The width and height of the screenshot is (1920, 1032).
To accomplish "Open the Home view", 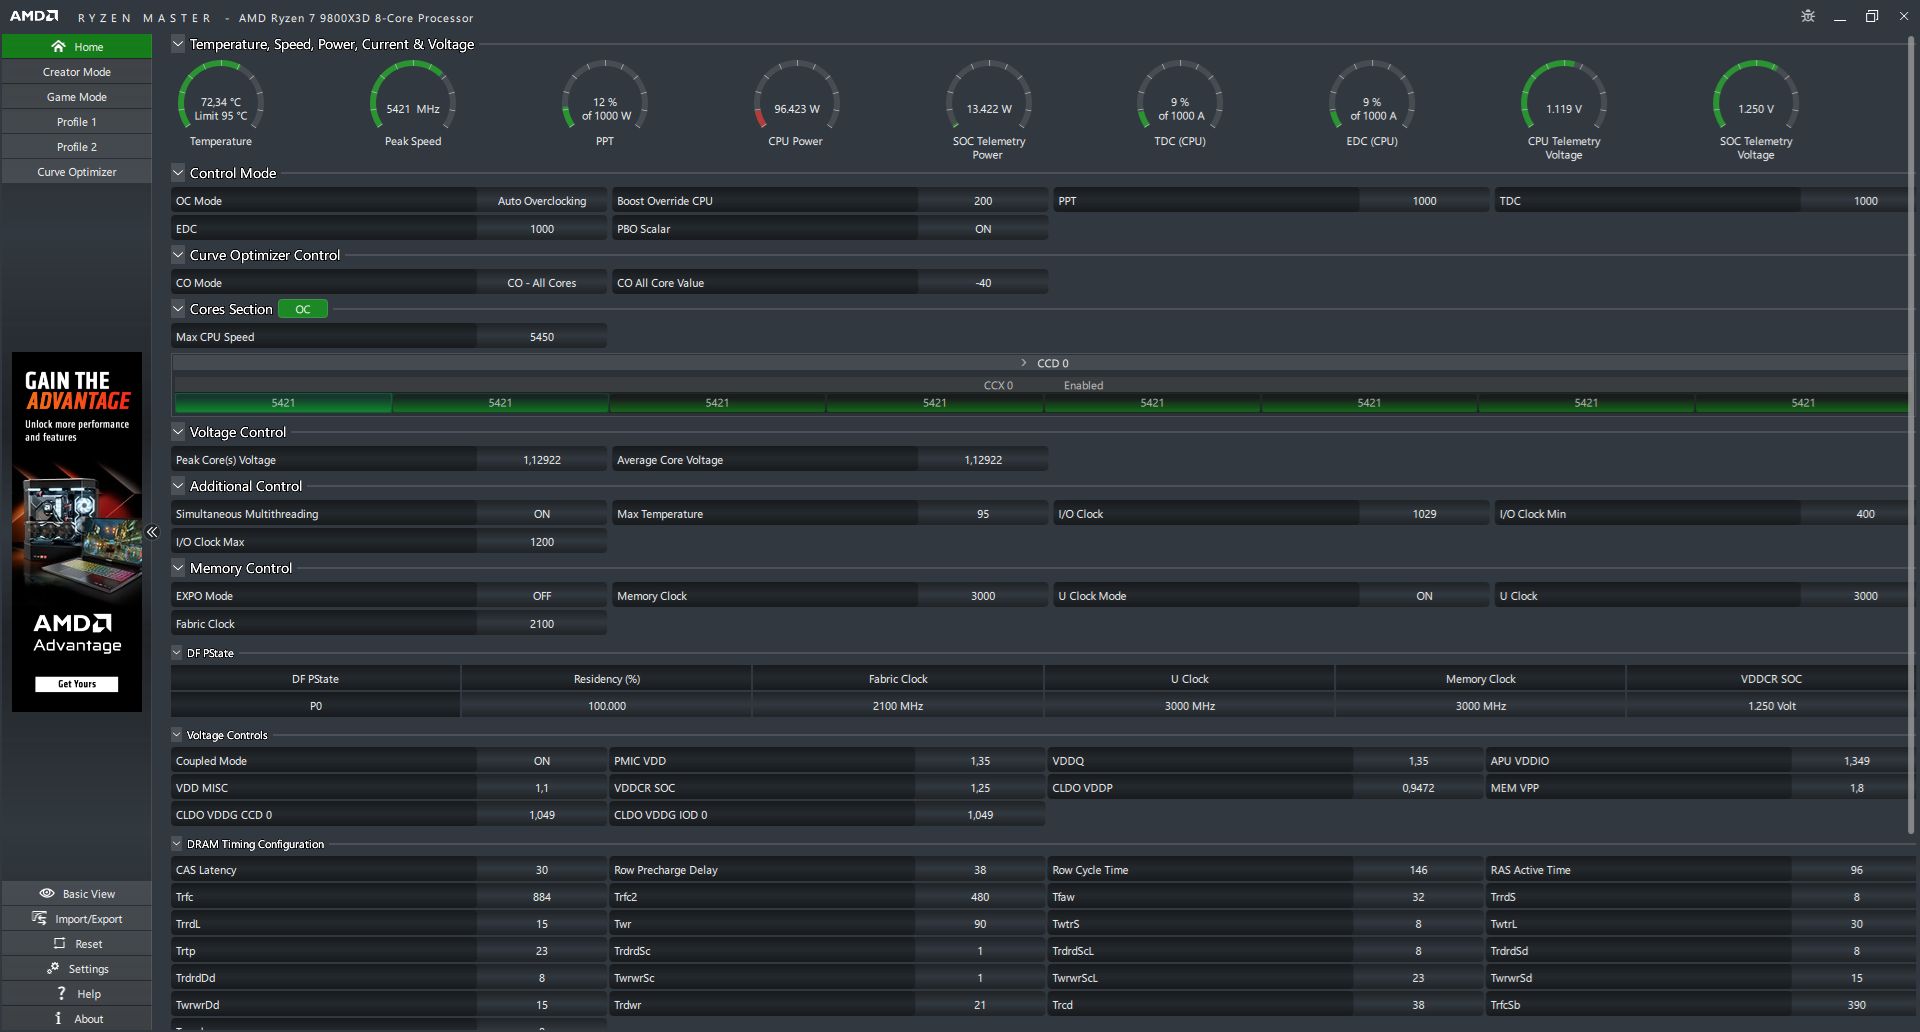I will pos(77,46).
